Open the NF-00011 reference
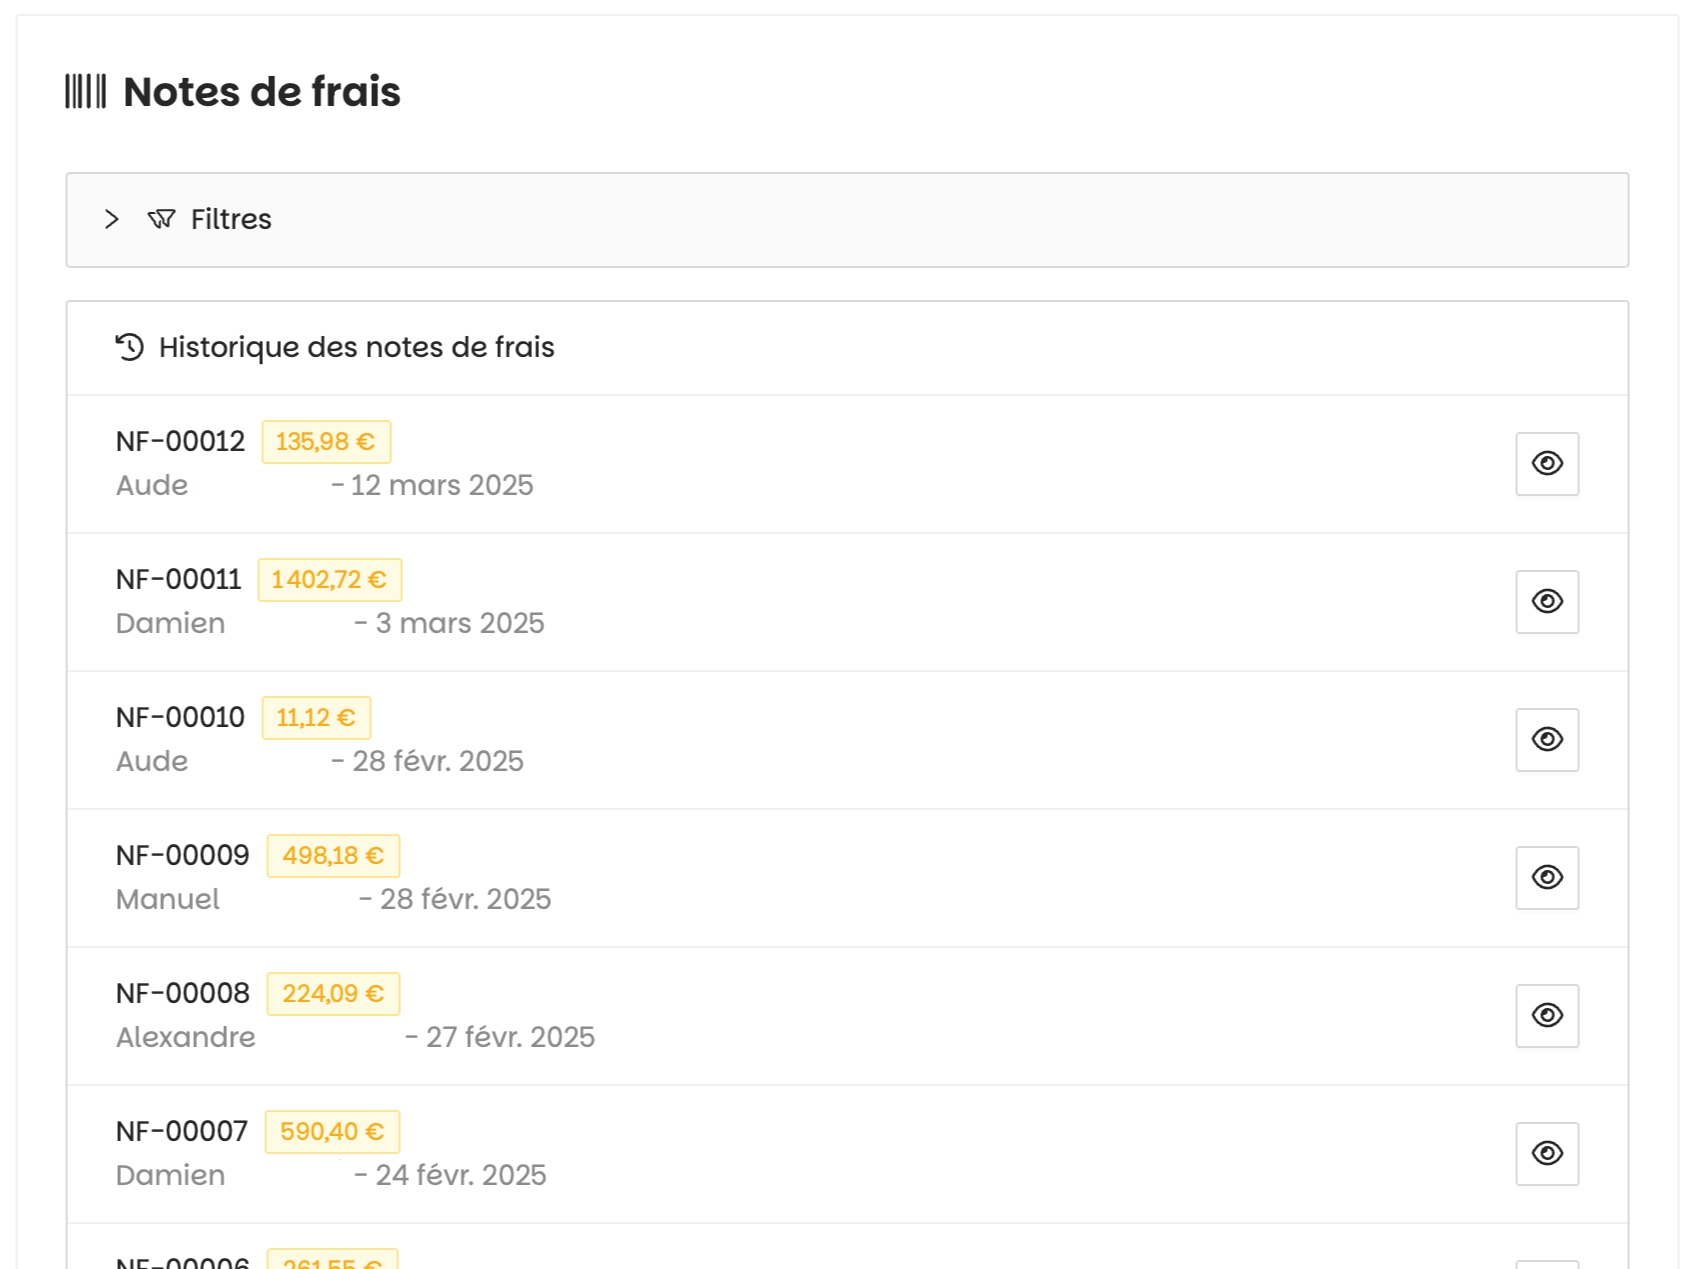 [x=179, y=579]
